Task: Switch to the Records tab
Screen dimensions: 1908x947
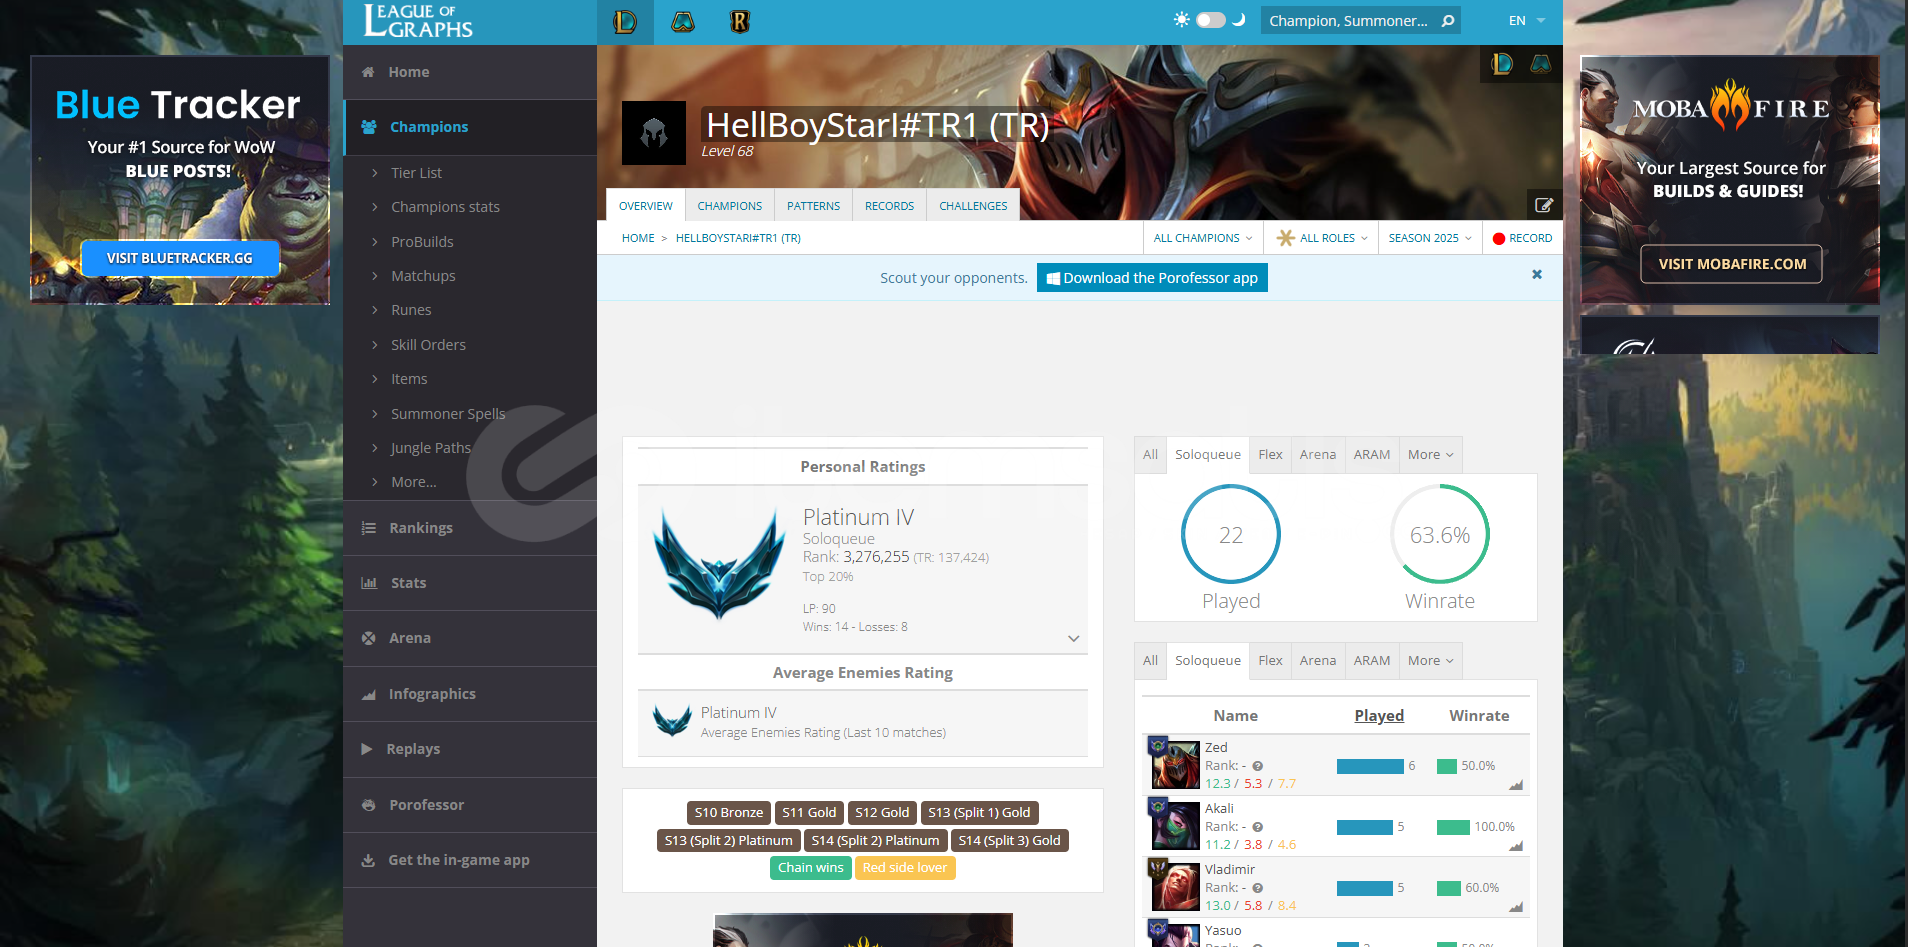Action: click(889, 206)
